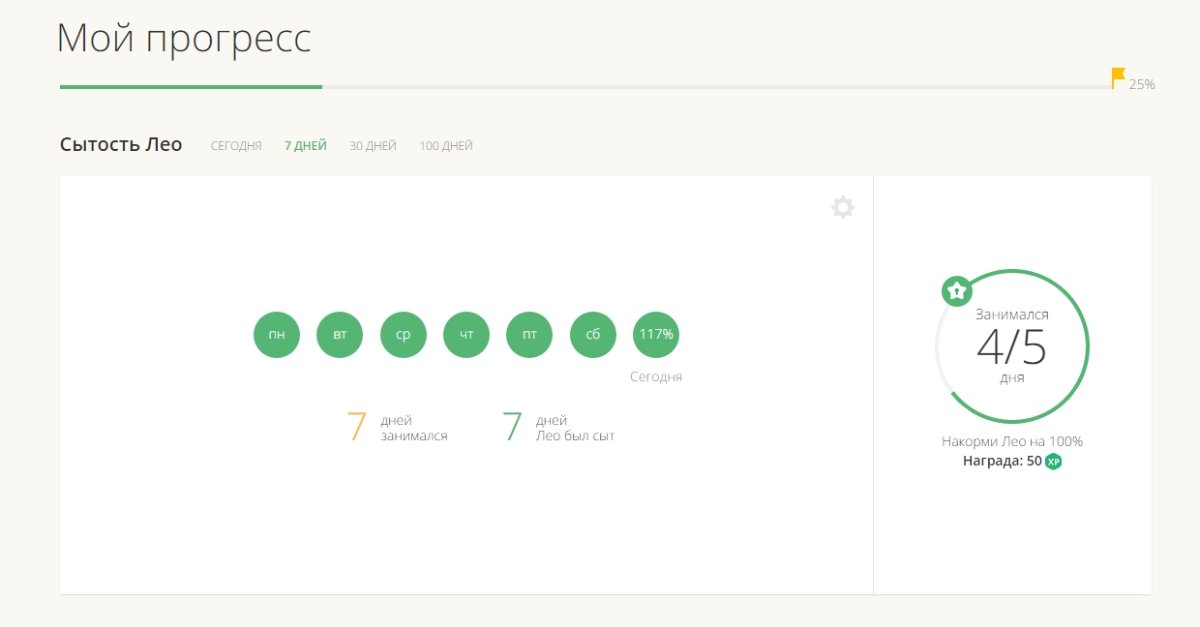
Task: Switch to the '7 дней' tab
Action: pos(305,146)
